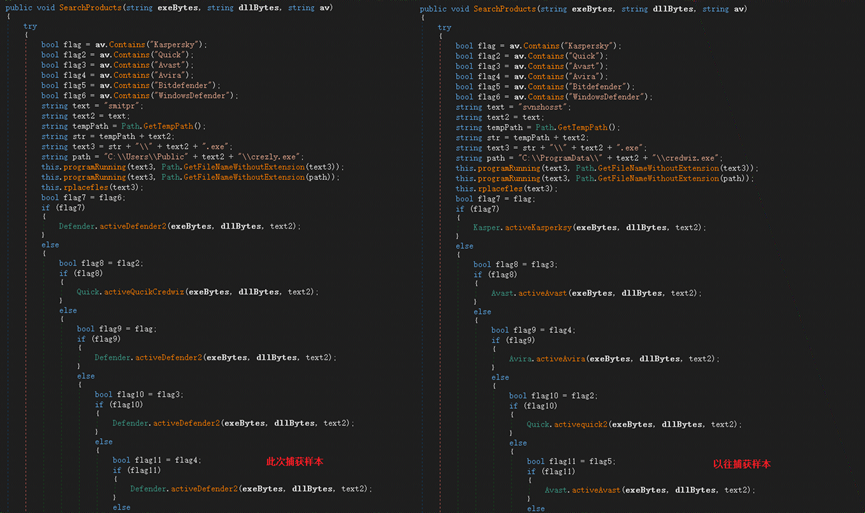The width and height of the screenshot is (865, 513).
Task: Click 'bool flag10 = flag2' in right pane
Action: 553,396
